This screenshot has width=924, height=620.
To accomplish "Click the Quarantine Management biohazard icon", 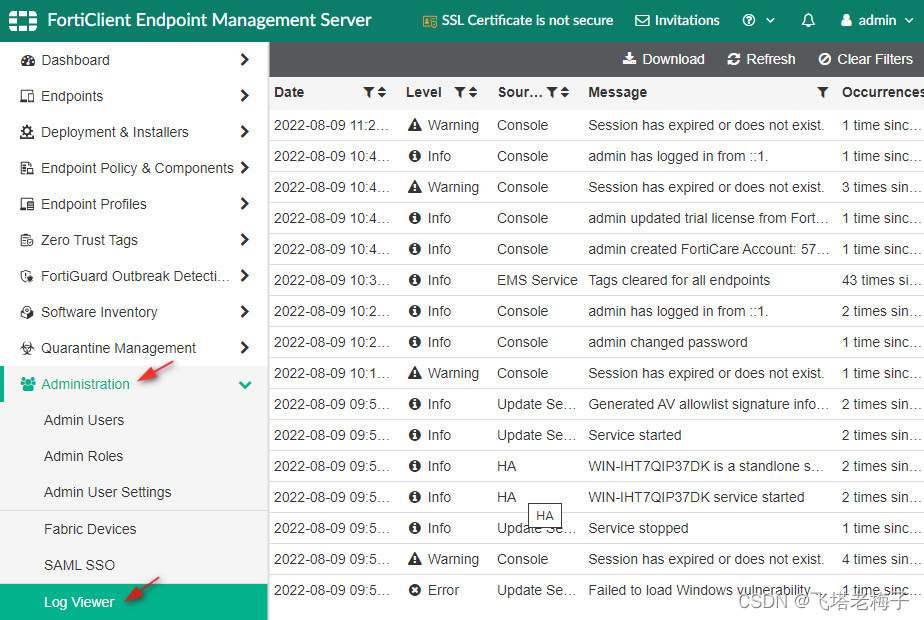I will (x=27, y=348).
